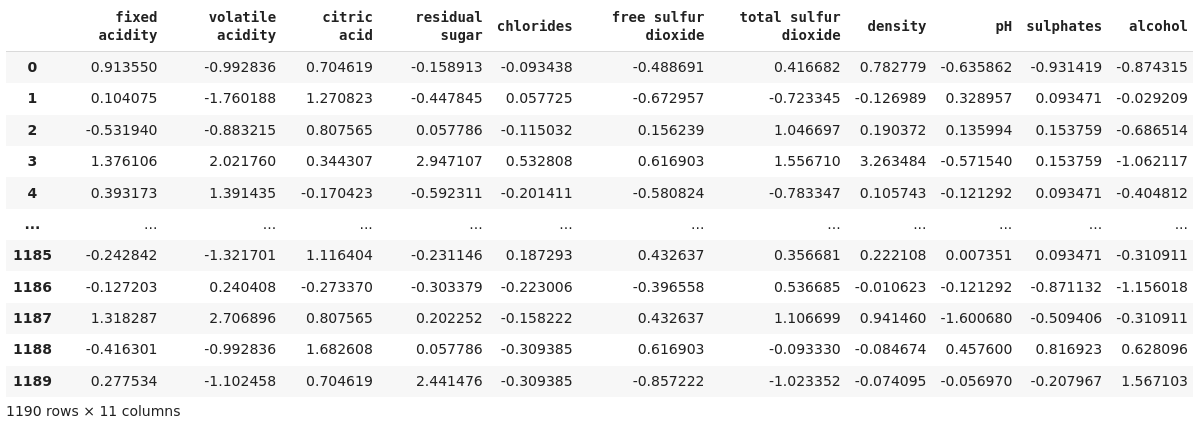
Task: Click the fixed acidity column header
Action: click(127, 26)
